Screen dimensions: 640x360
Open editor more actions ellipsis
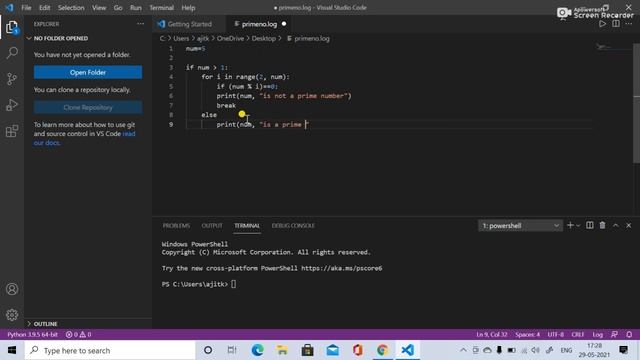coord(629,24)
